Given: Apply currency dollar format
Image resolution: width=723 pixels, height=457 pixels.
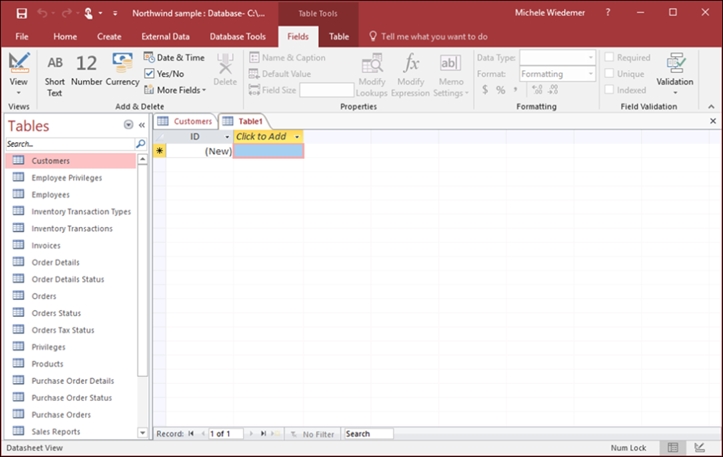Looking at the screenshot, I should (x=485, y=90).
